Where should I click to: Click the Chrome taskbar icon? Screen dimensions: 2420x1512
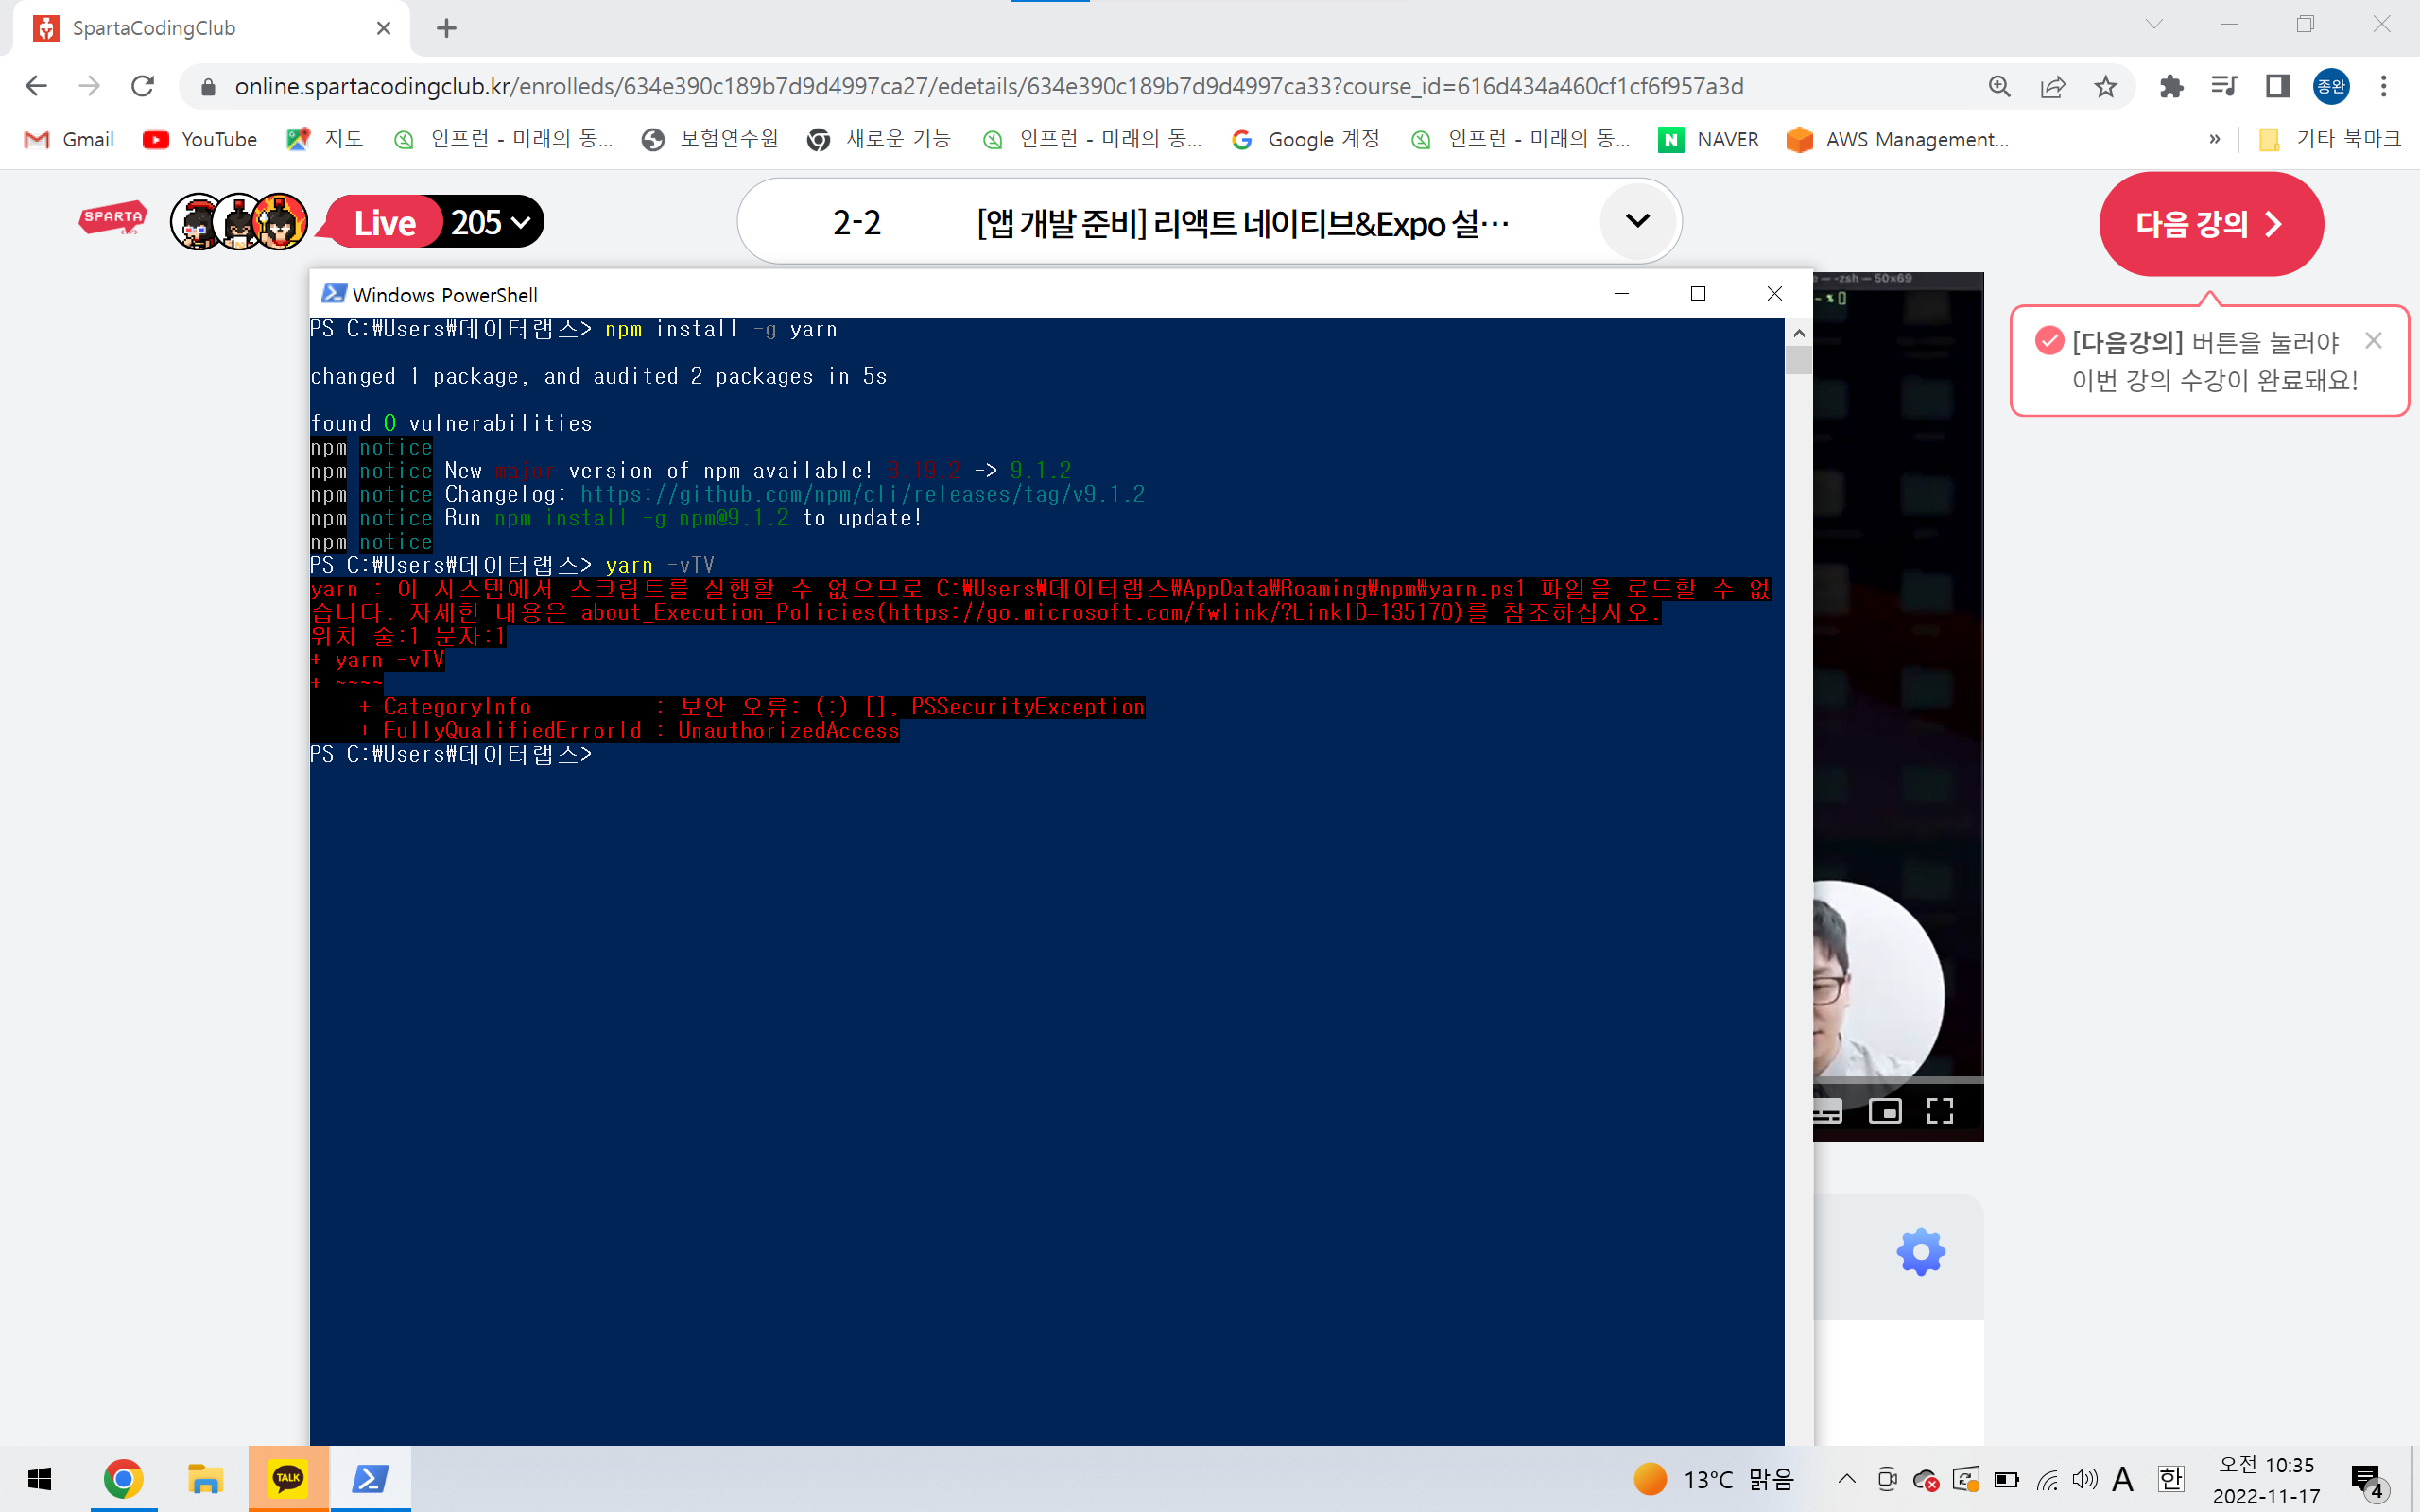coord(123,1478)
